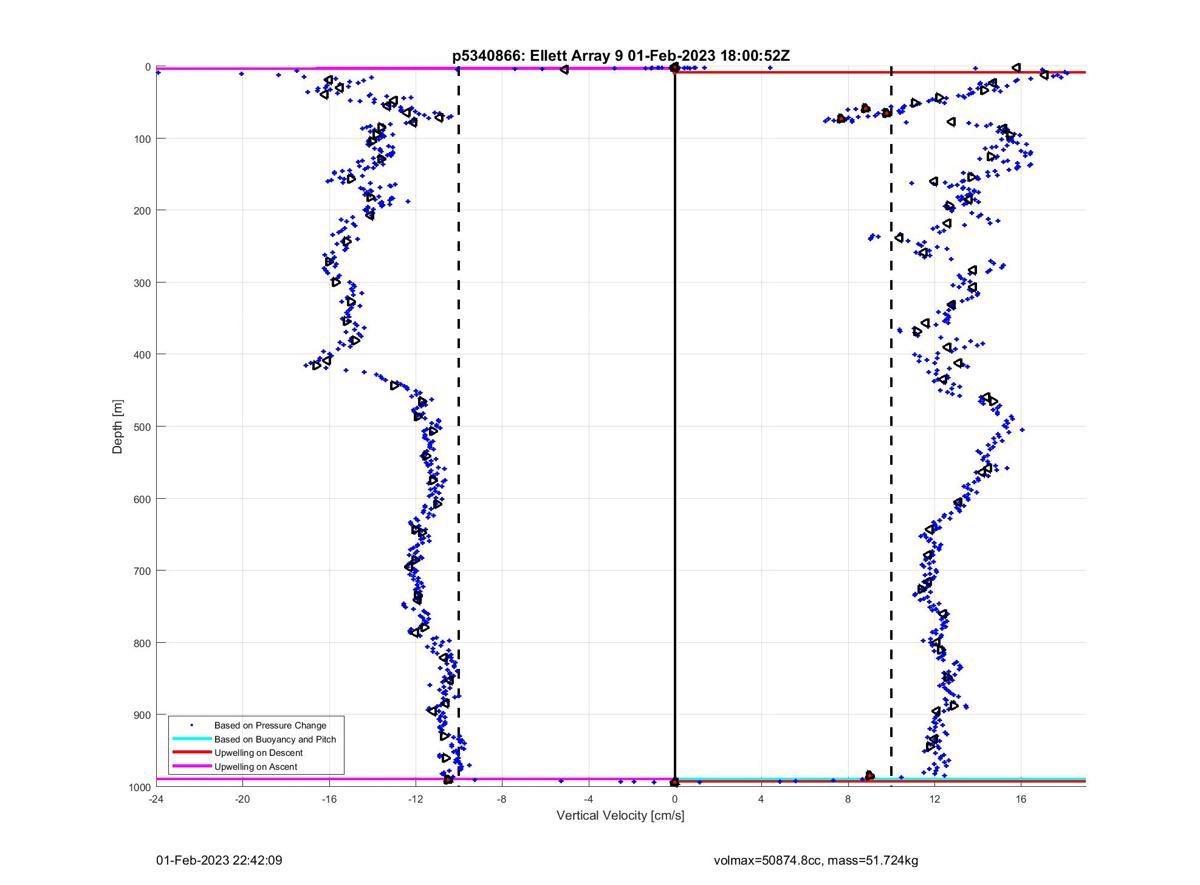
Task: Click legend entry 'Based on Pressure Change'
Action: point(270,725)
